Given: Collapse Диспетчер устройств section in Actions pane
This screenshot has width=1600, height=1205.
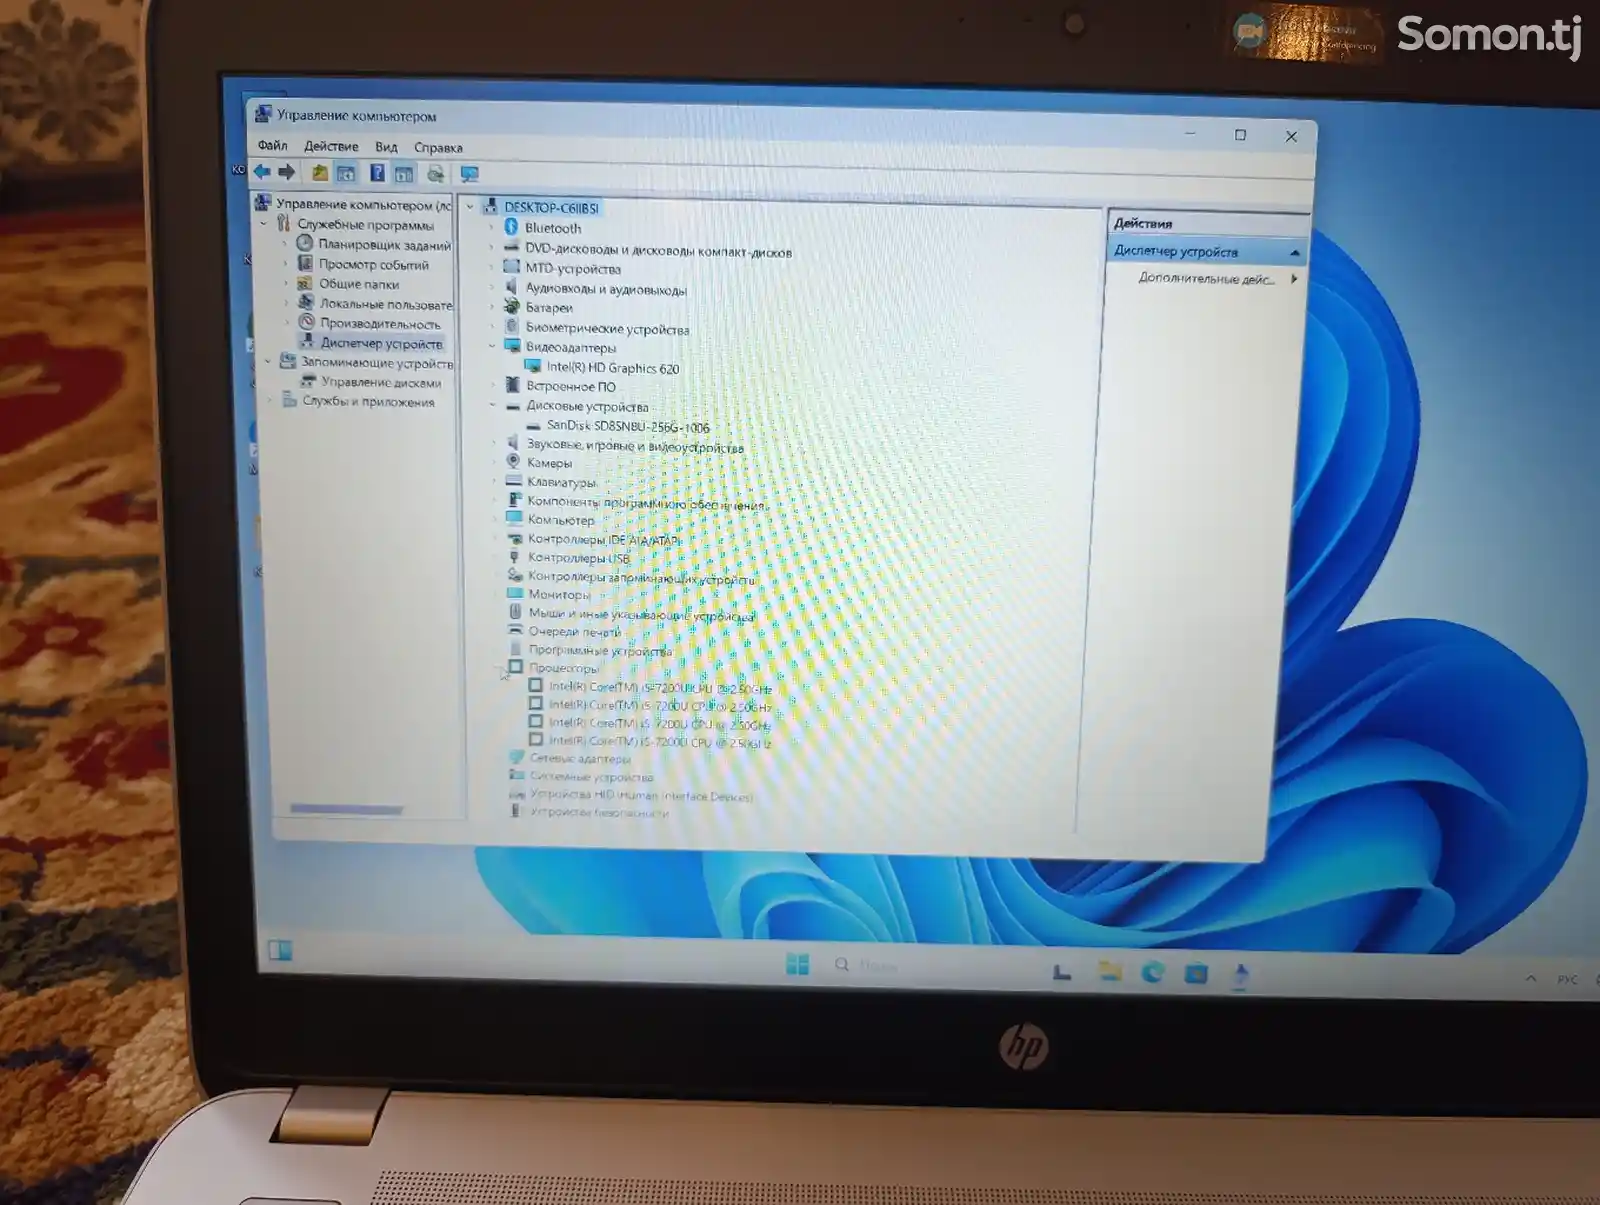Looking at the screenshot, I should coord(1295,252).
